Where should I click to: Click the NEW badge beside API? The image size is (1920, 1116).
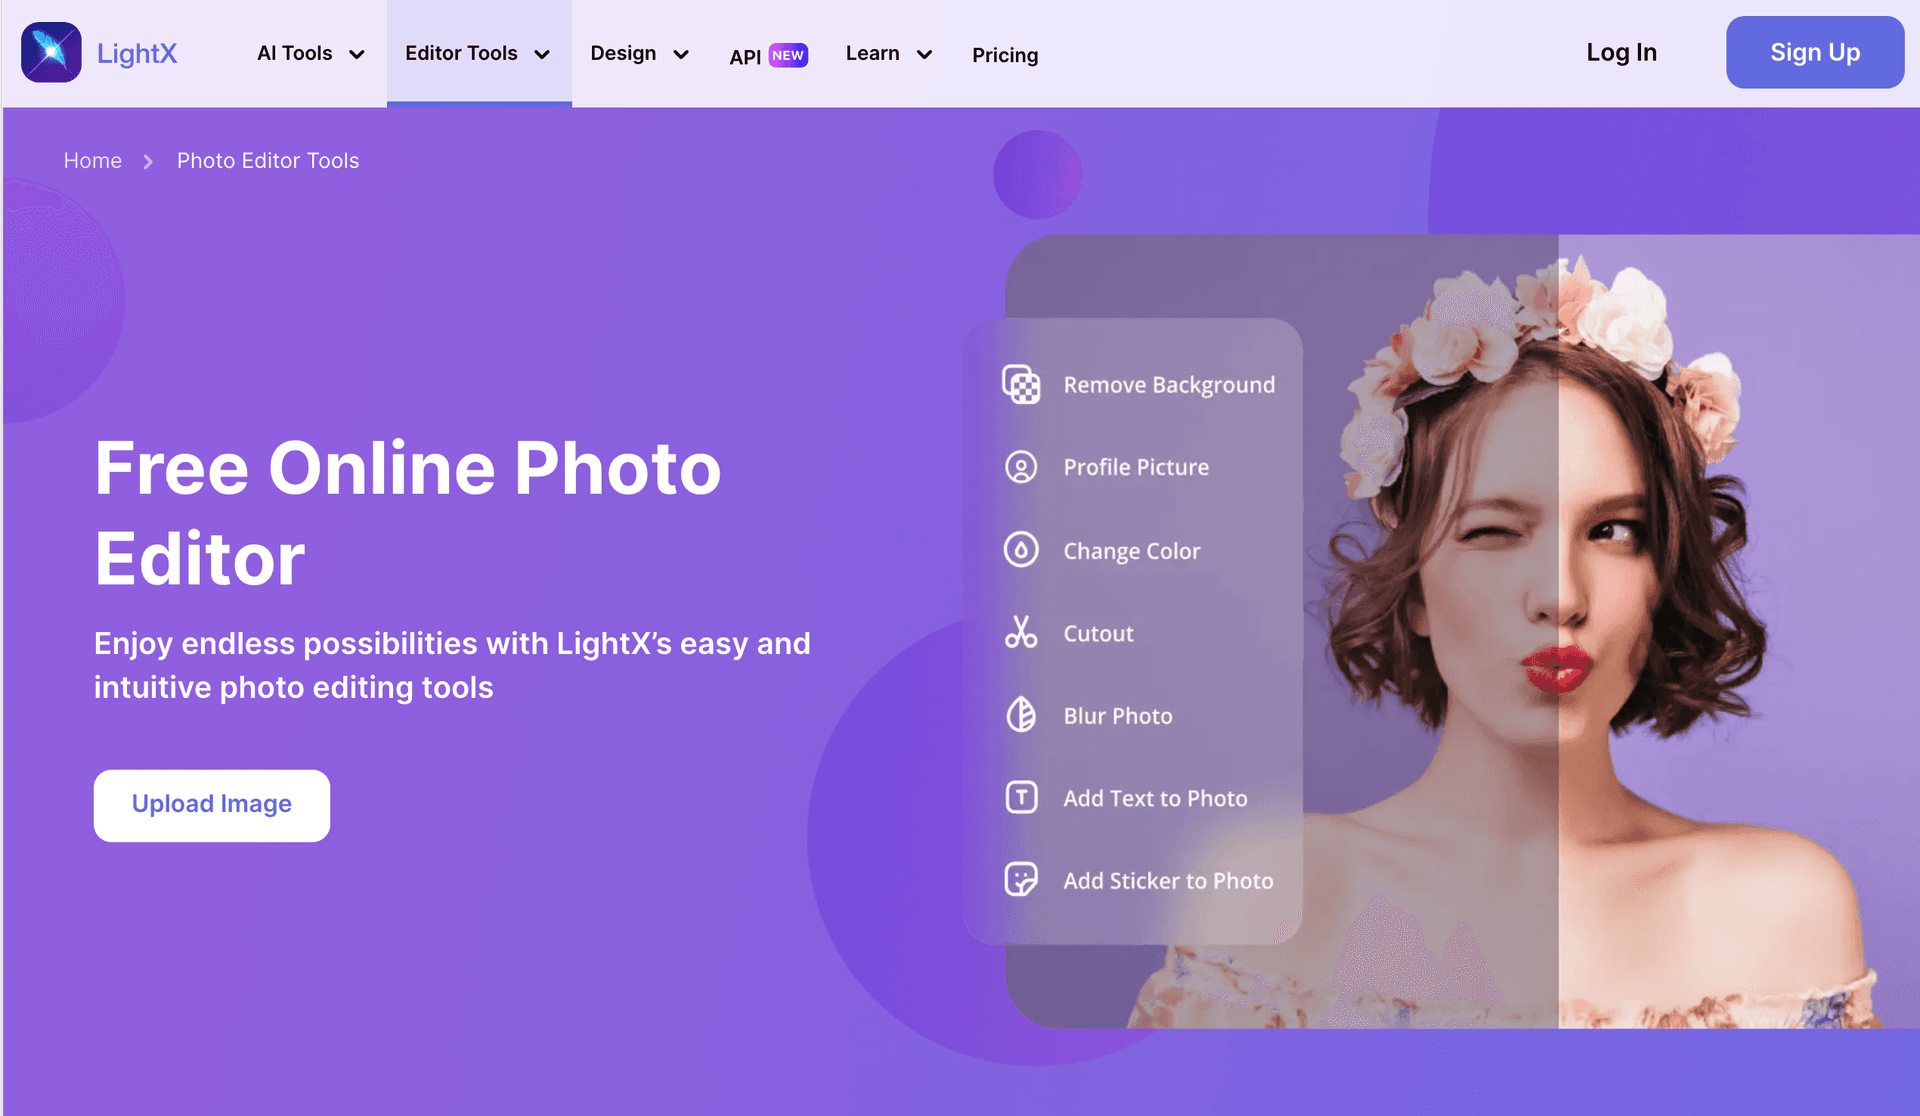tap(788, 55)
